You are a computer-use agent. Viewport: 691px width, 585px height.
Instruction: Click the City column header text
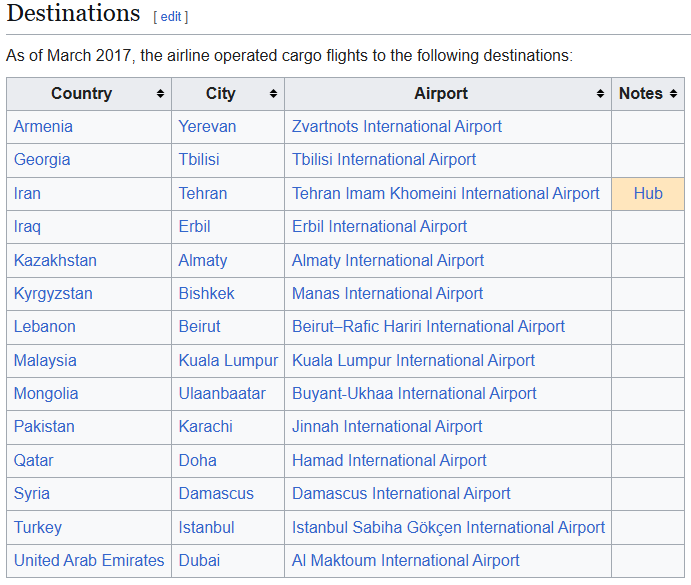[220, 93]
